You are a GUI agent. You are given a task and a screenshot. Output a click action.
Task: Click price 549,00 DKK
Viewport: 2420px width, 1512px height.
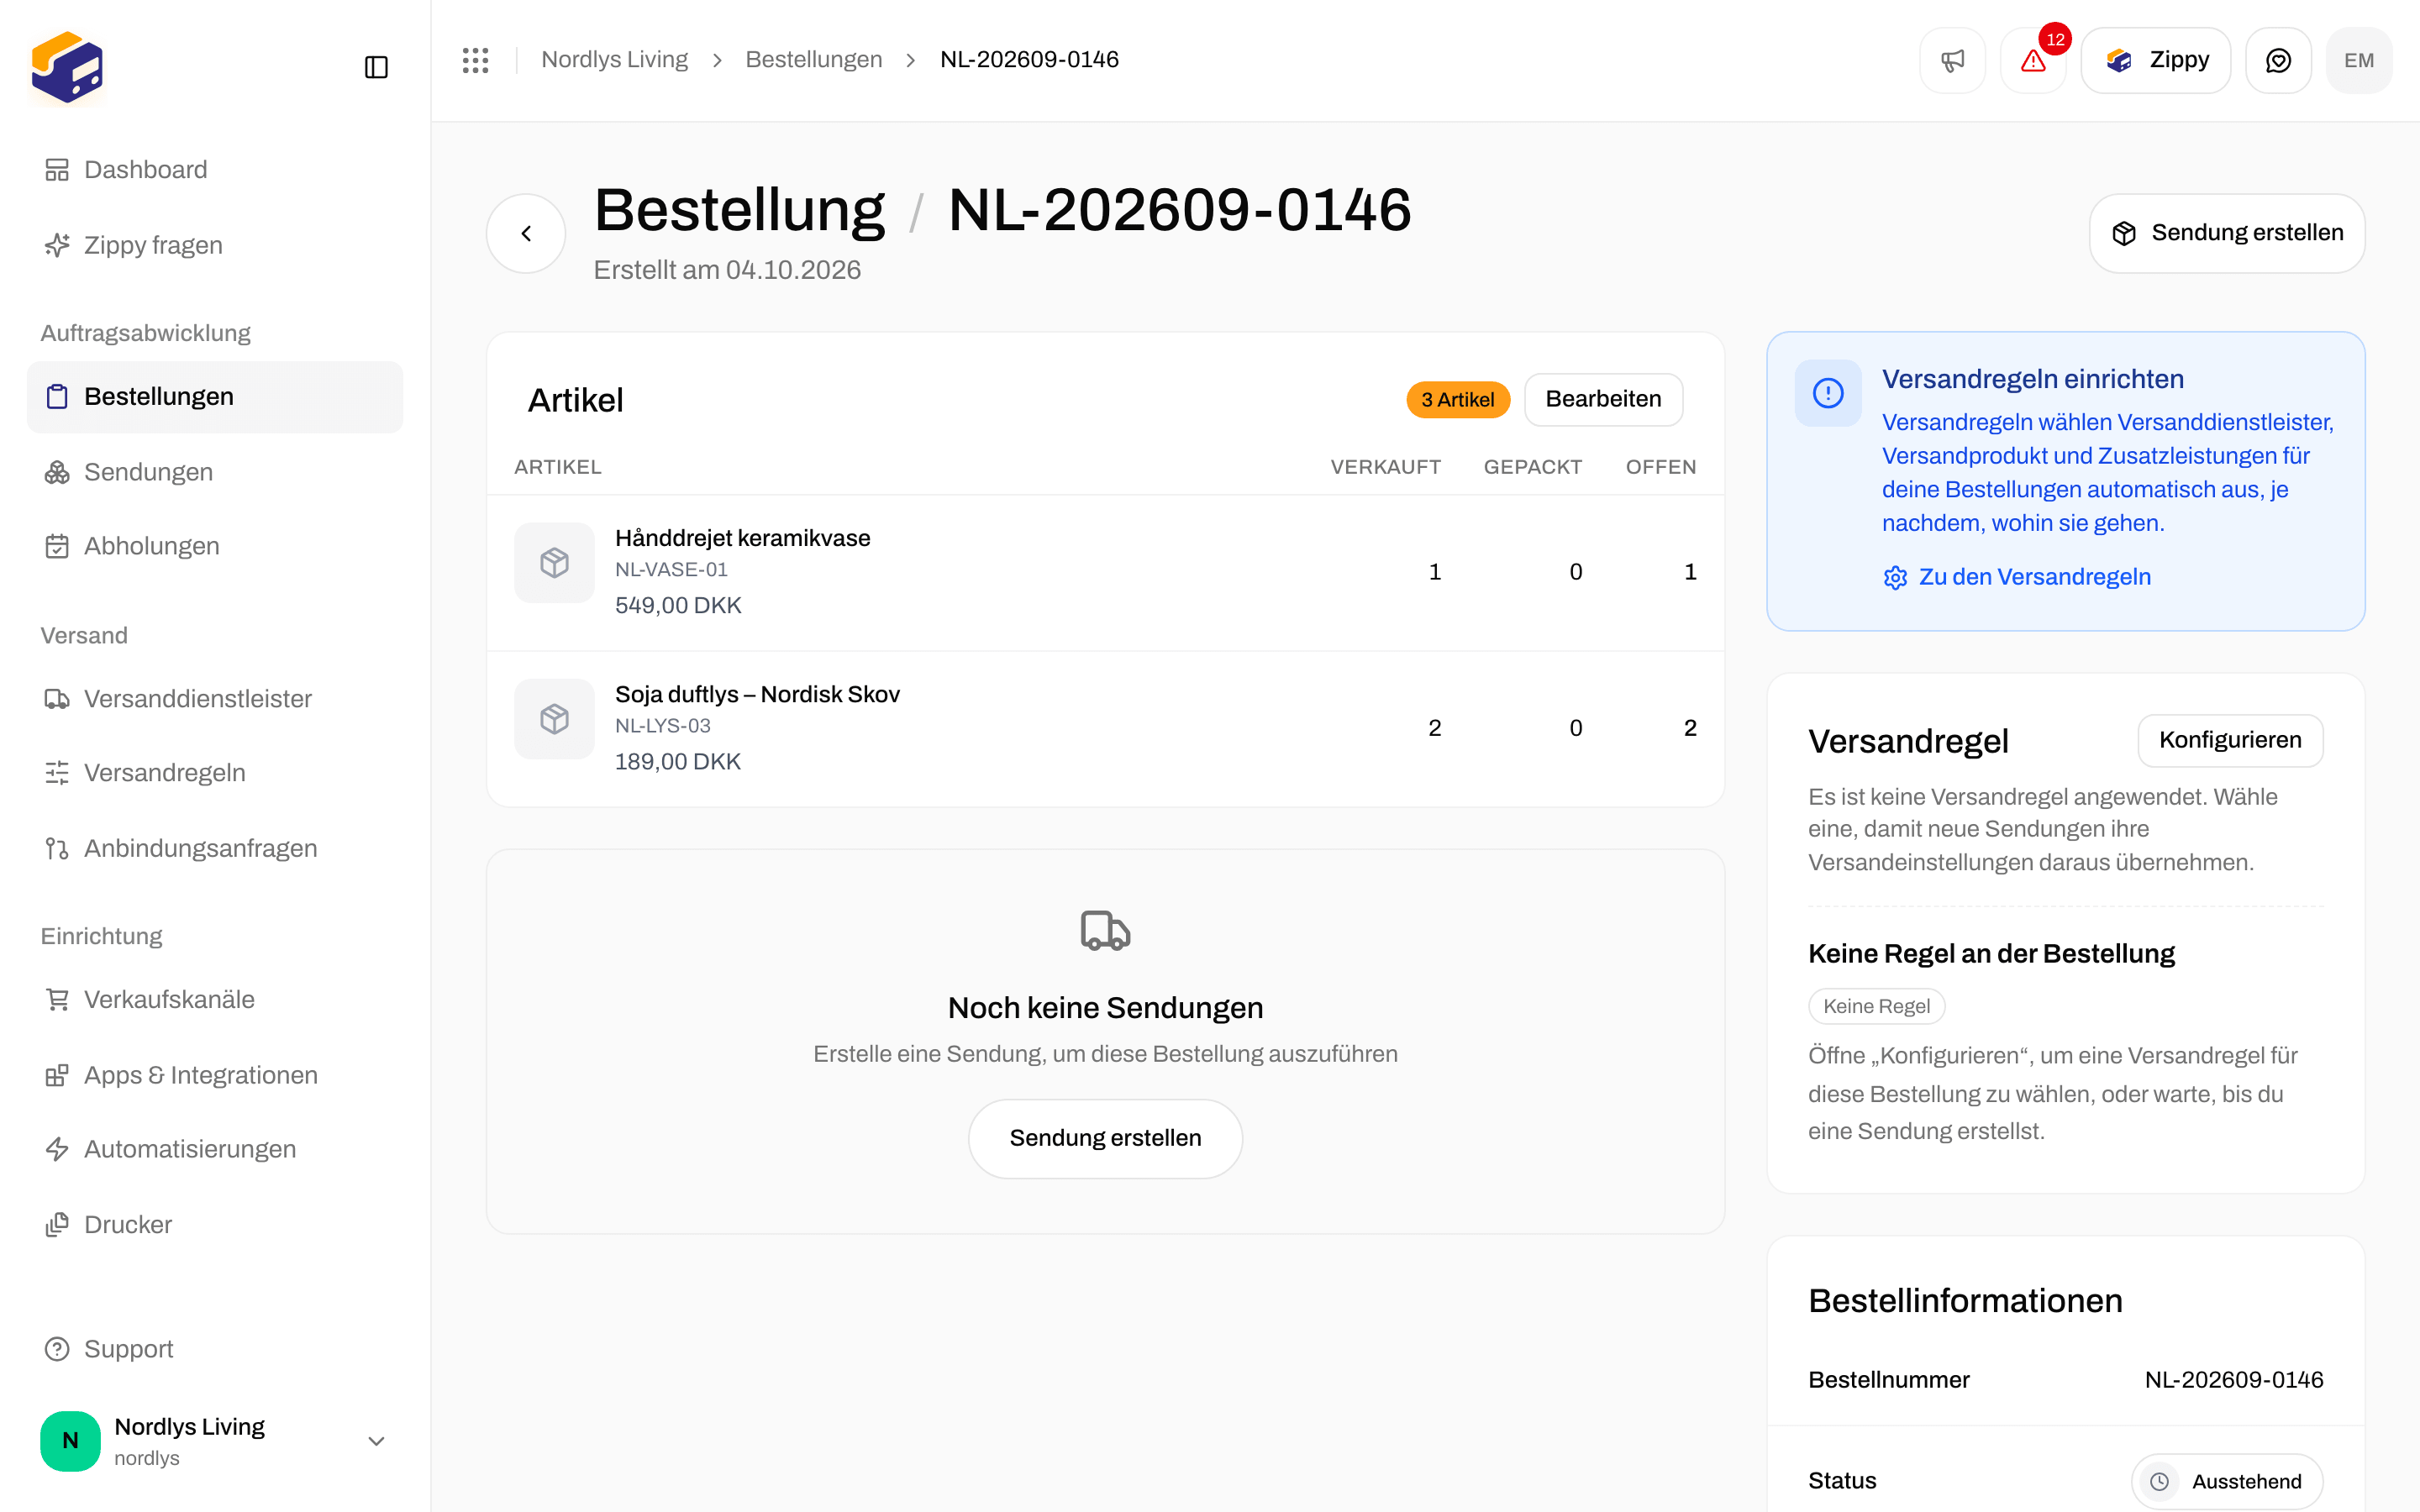(x=678, y=605)
